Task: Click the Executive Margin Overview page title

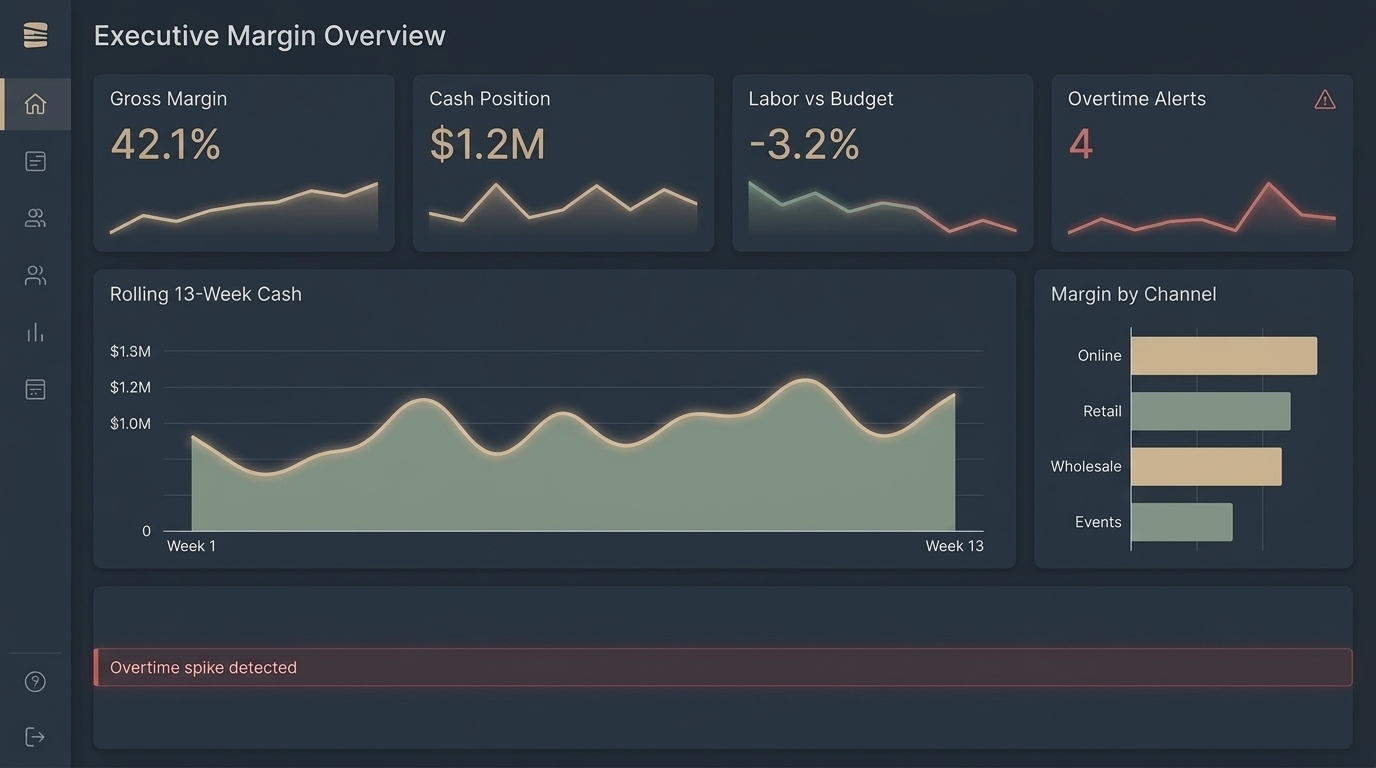Action: point(270,35)
